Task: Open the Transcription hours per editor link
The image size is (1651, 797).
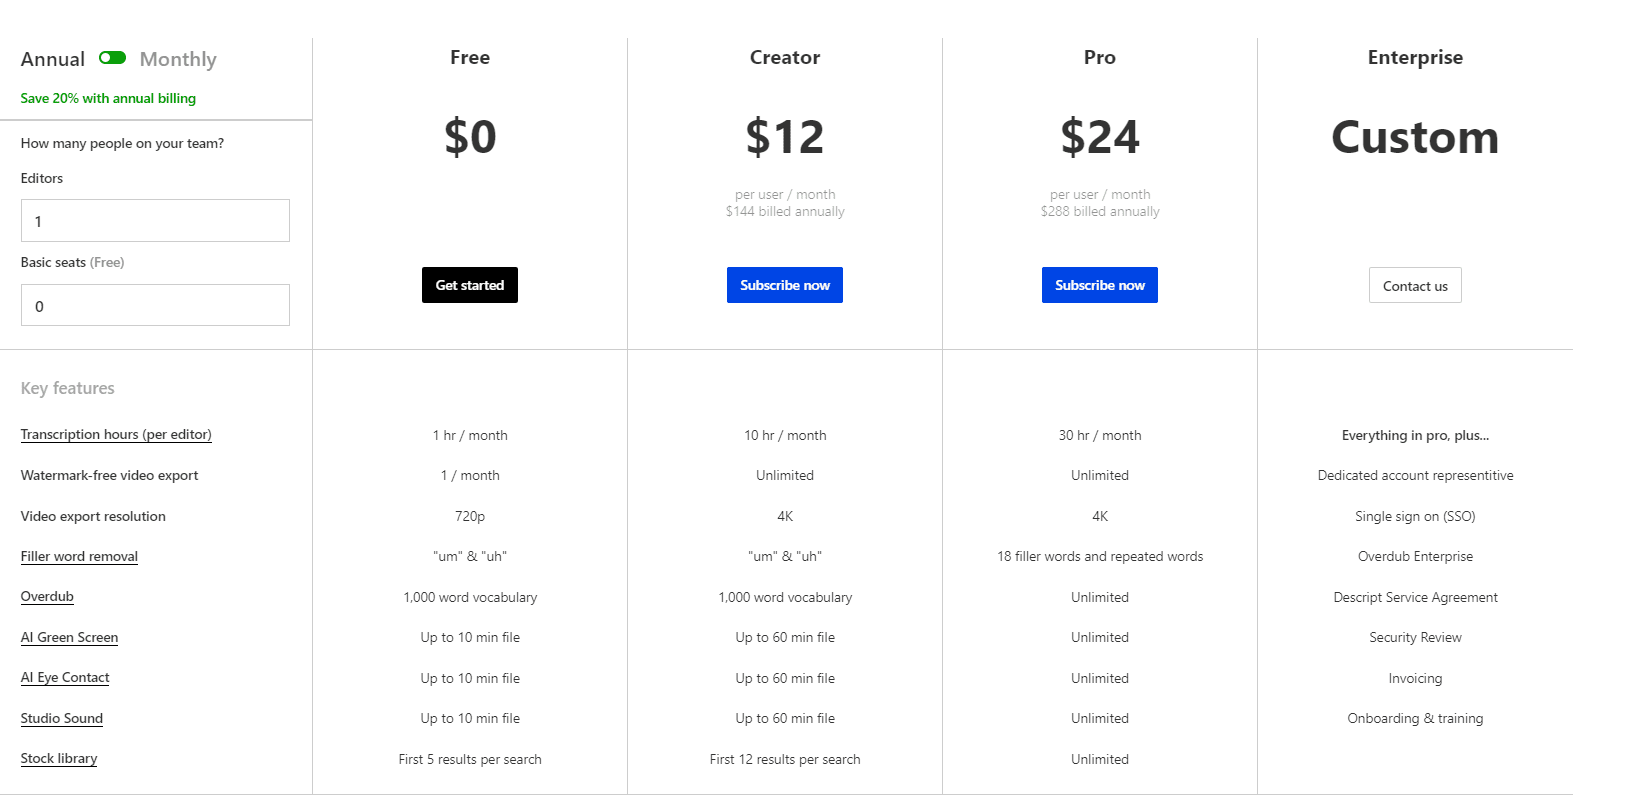Action: coord(115,434)
